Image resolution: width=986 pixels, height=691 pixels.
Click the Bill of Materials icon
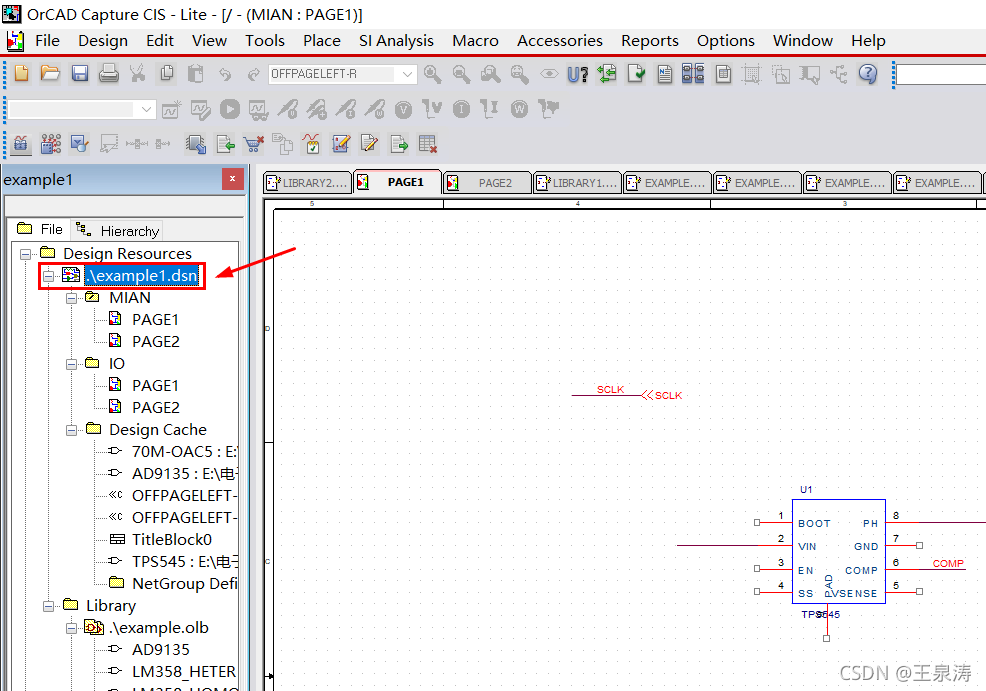723,74
